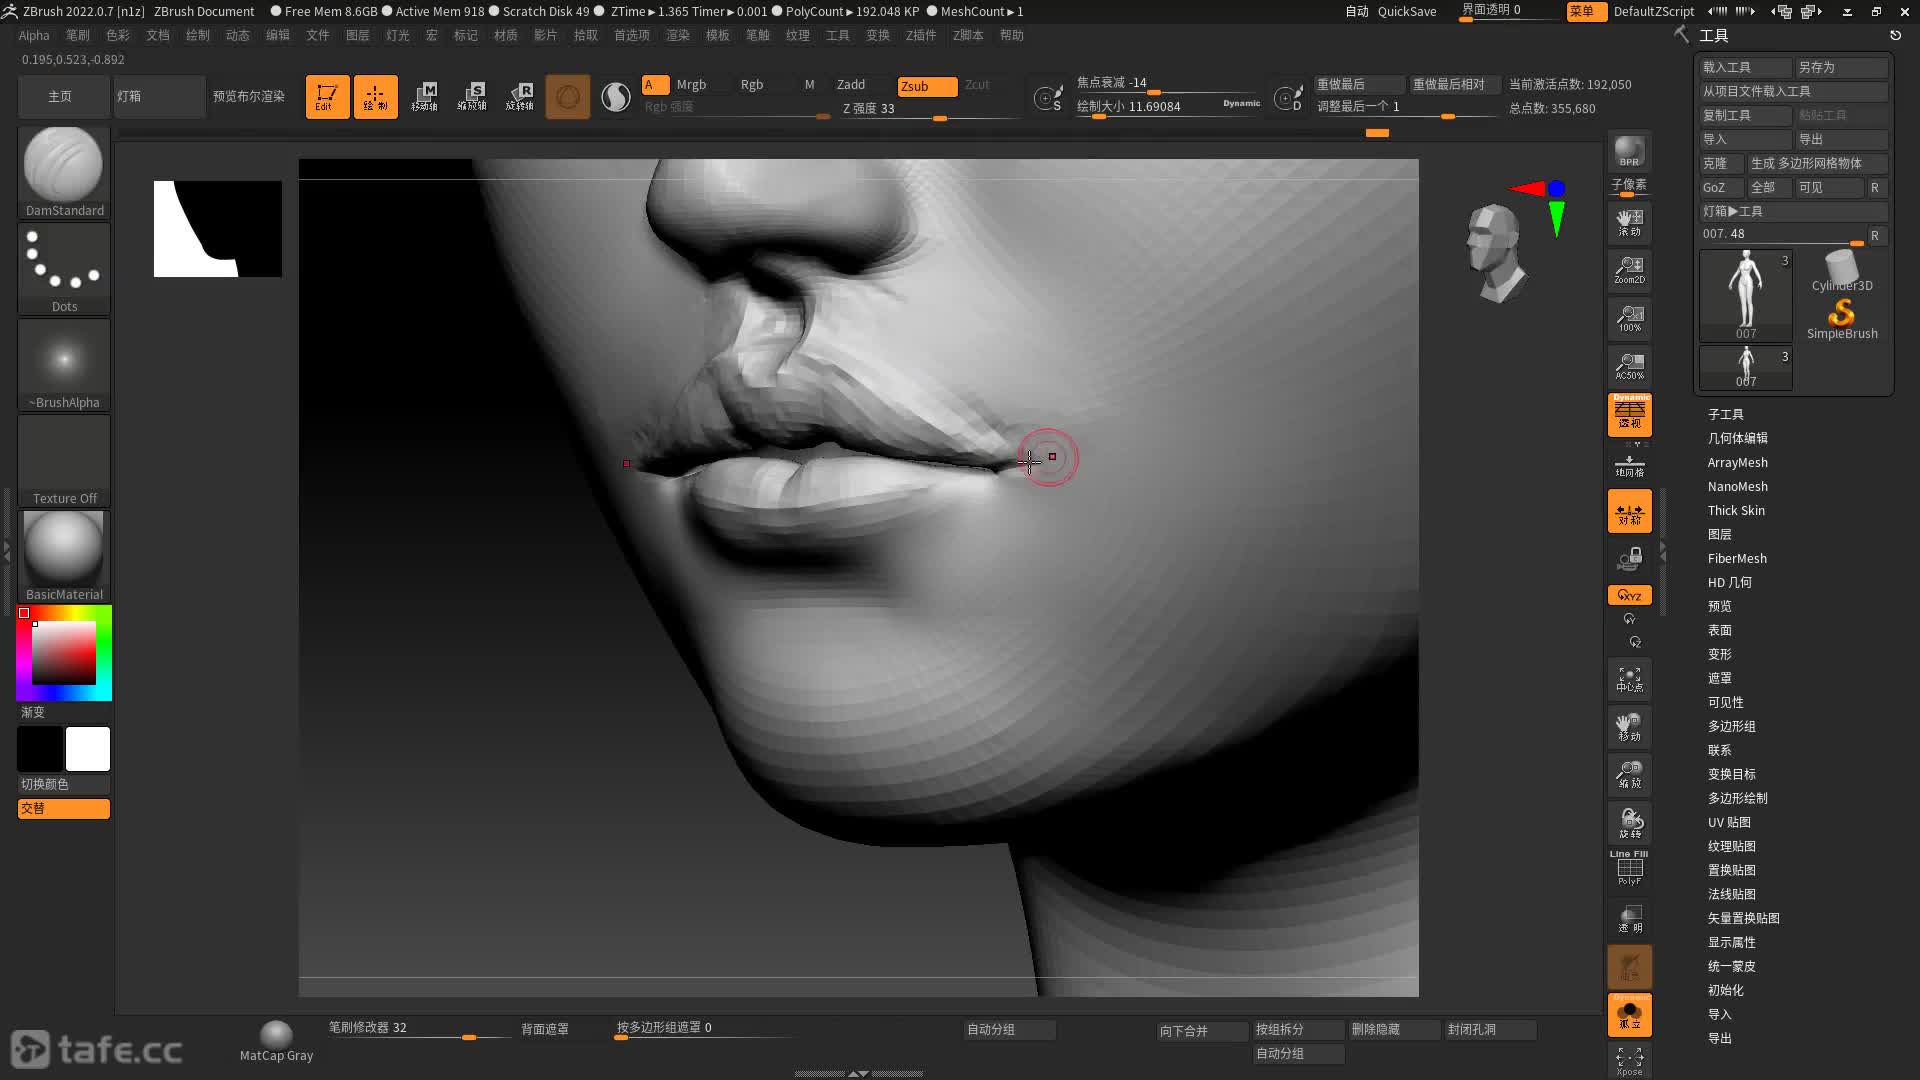Screen dimensions: 1920x1080
Task: Toggle the solo isolate icon
Action: (x=1629, y=1015)
